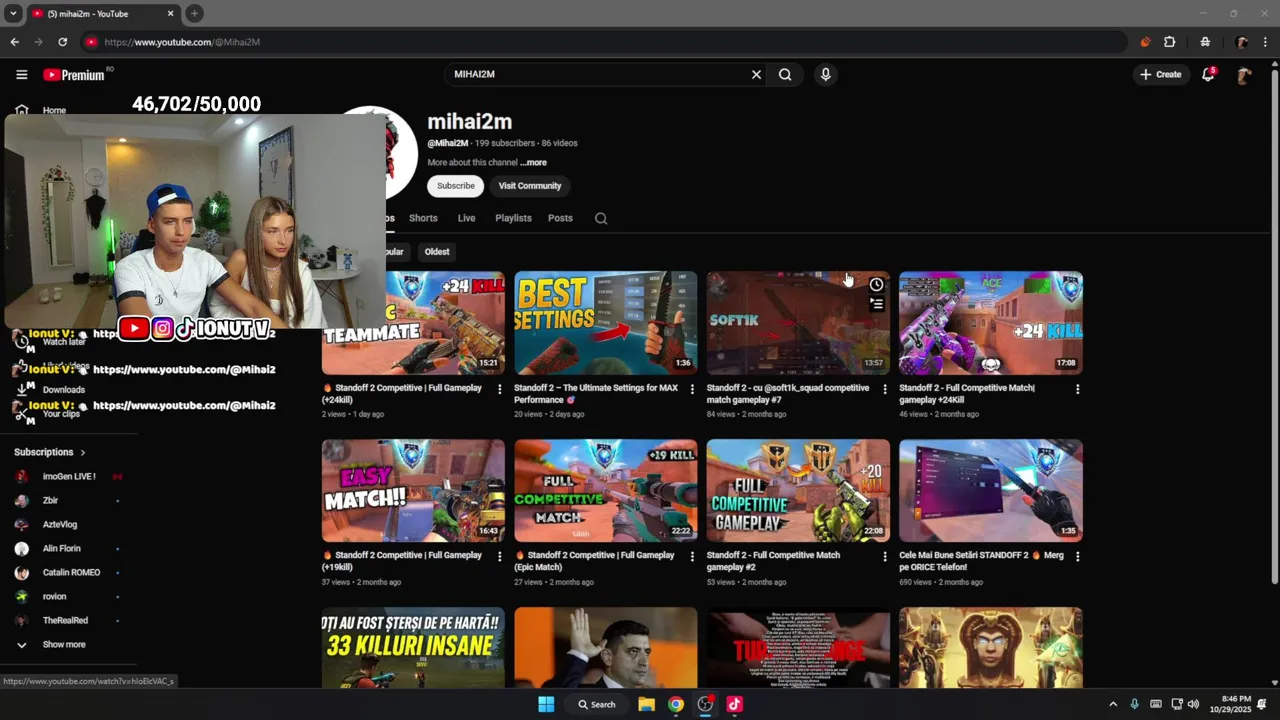Go back in browser

click(14, 42)
